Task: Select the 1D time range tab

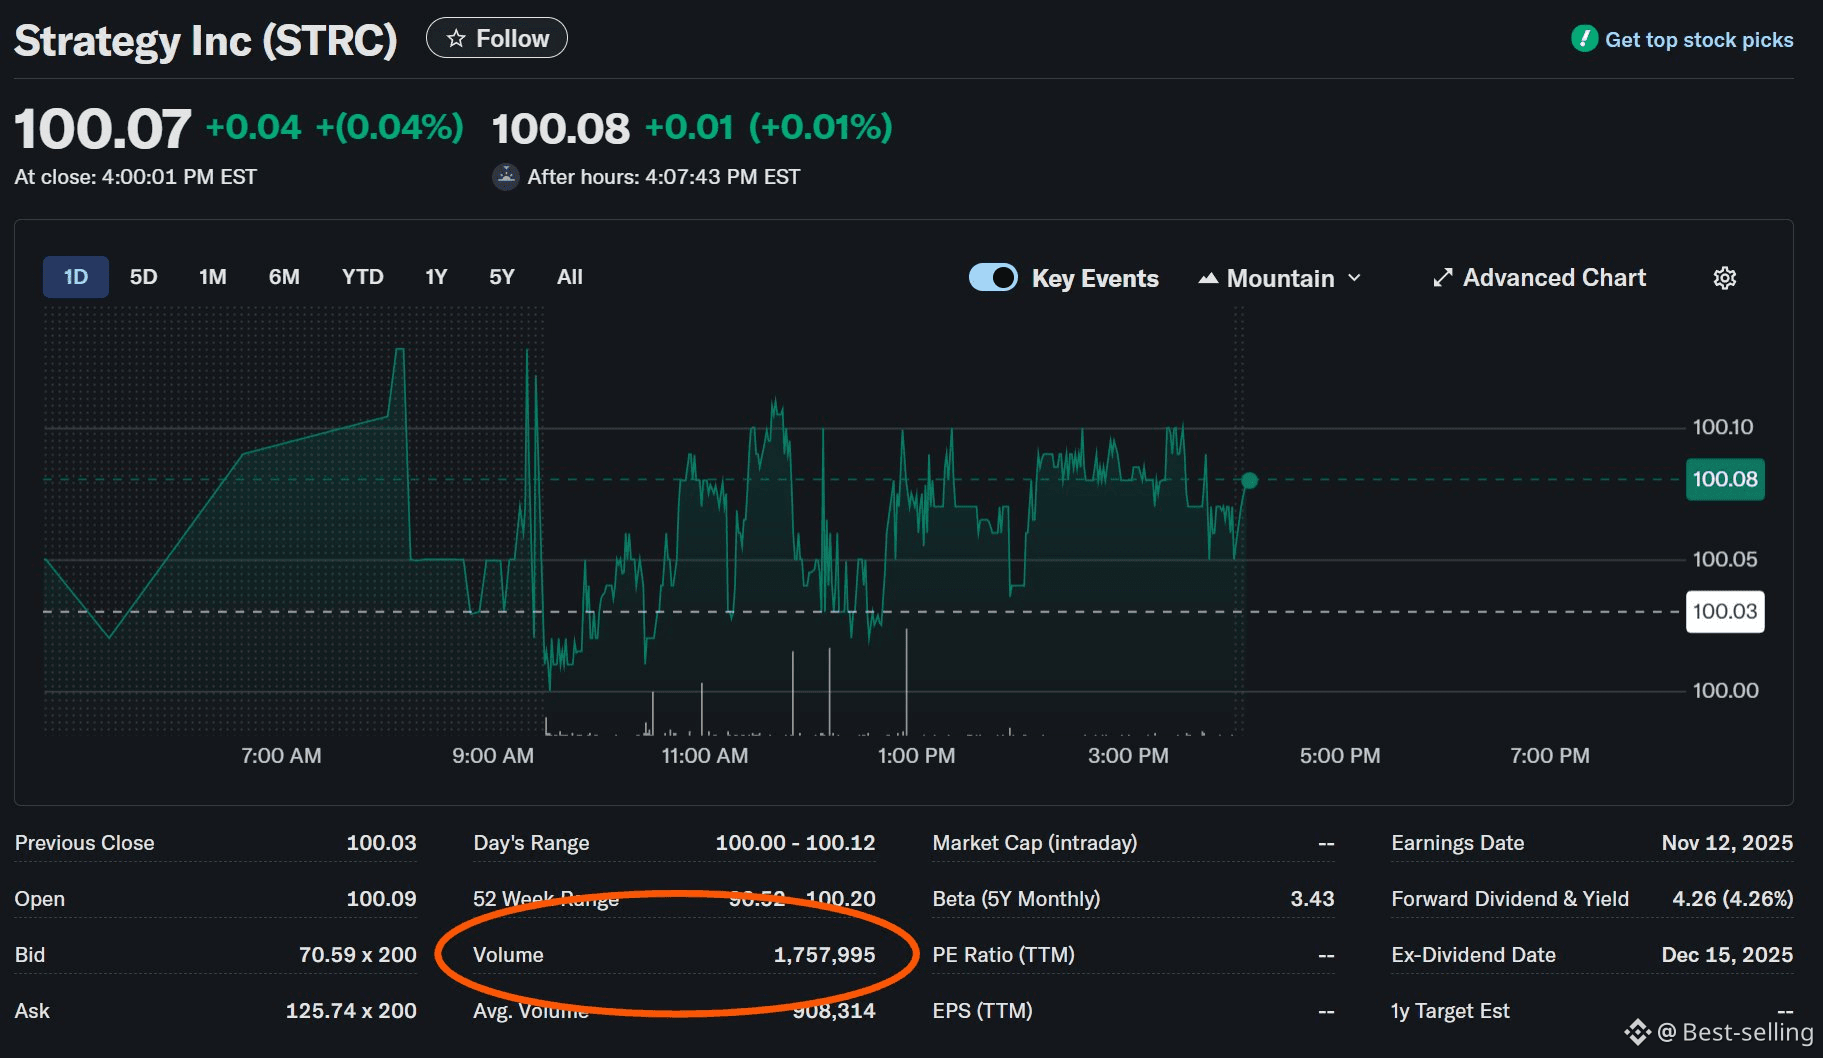Action: [x=76, y=277]
